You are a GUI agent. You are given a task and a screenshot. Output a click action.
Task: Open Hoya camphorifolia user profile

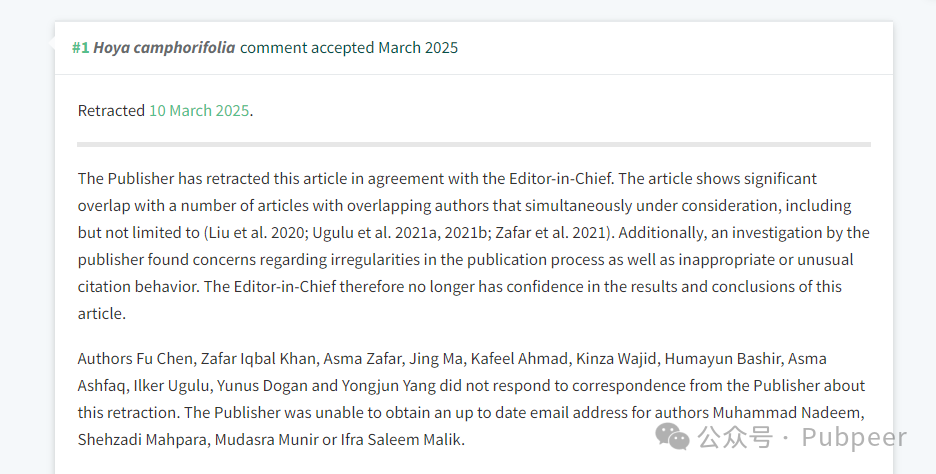click(164, 48)
